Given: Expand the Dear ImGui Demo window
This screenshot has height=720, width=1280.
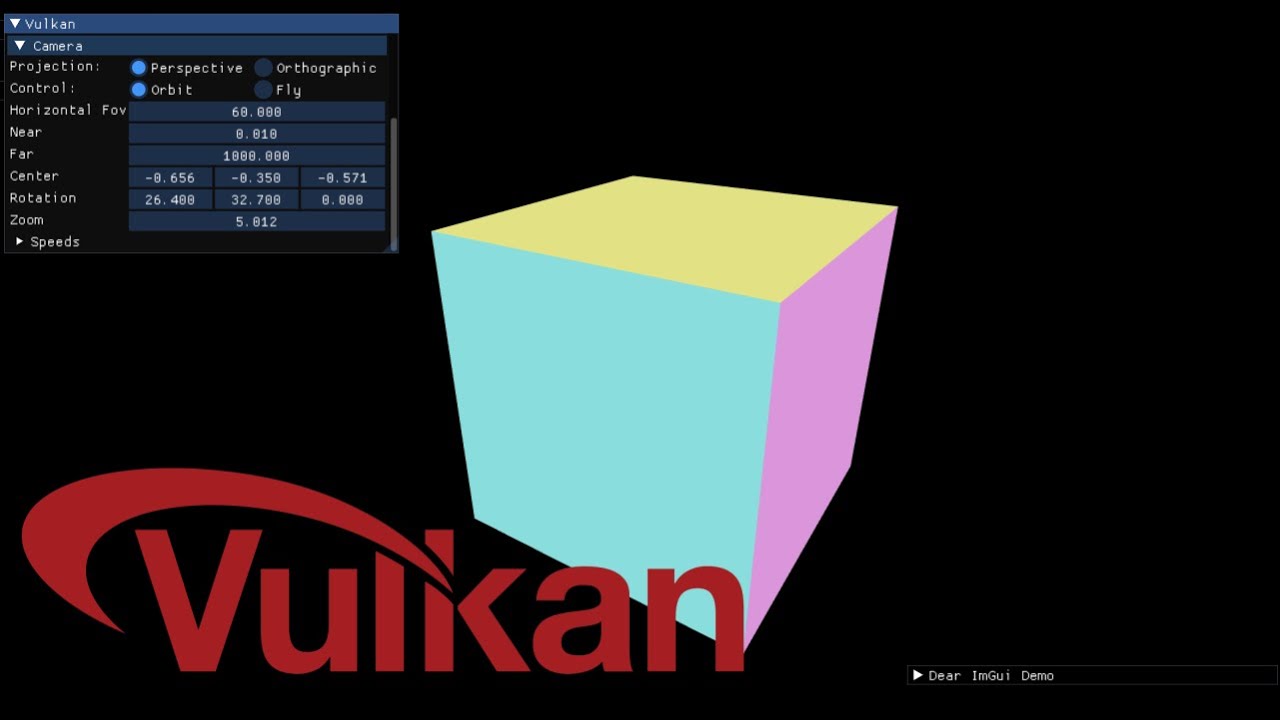Looking at the screenshot, I should 918,675.
